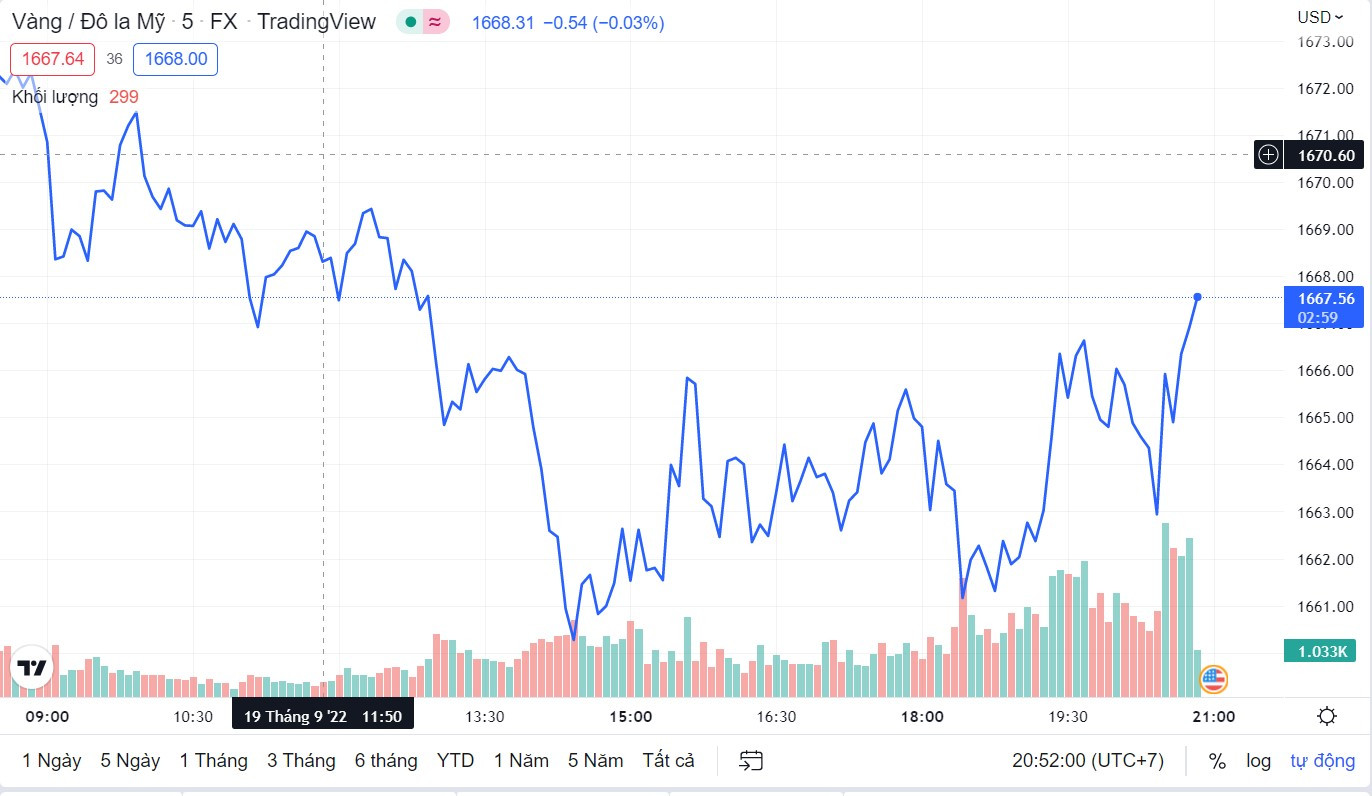Select the 1 Ngày time range

point(52,761)
